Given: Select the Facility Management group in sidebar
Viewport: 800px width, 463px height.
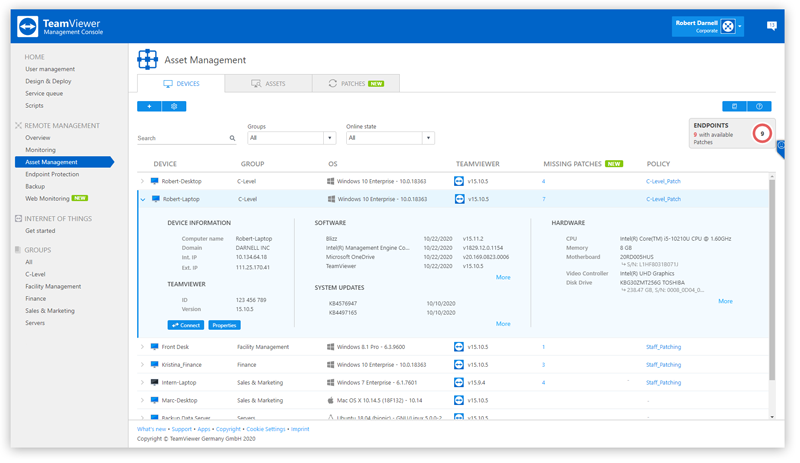Looking at the screenshot, I should (53, 287).
